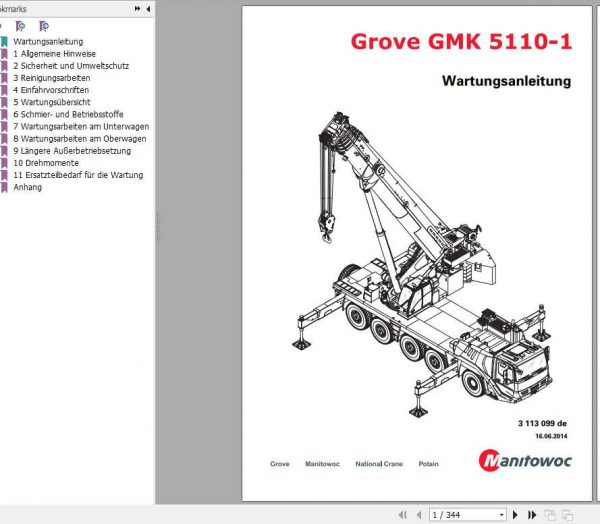Open bookmark 8 Wartungsarbeiten am Oberwagen
This screenshot has height=524, width=600.
coord(80,139)
